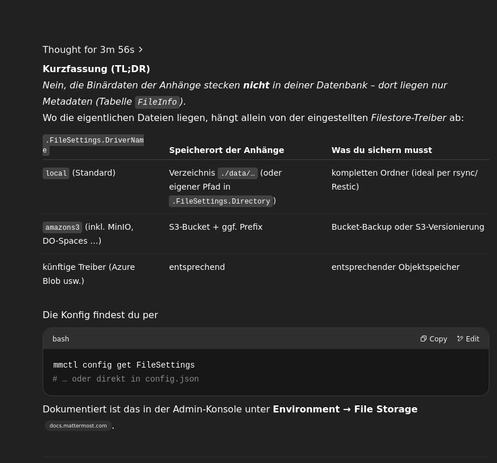The height and width of the screenshot is (463, 497).
Task: Click the chevron next to Thought timer
Action: (x=140, y=50)
